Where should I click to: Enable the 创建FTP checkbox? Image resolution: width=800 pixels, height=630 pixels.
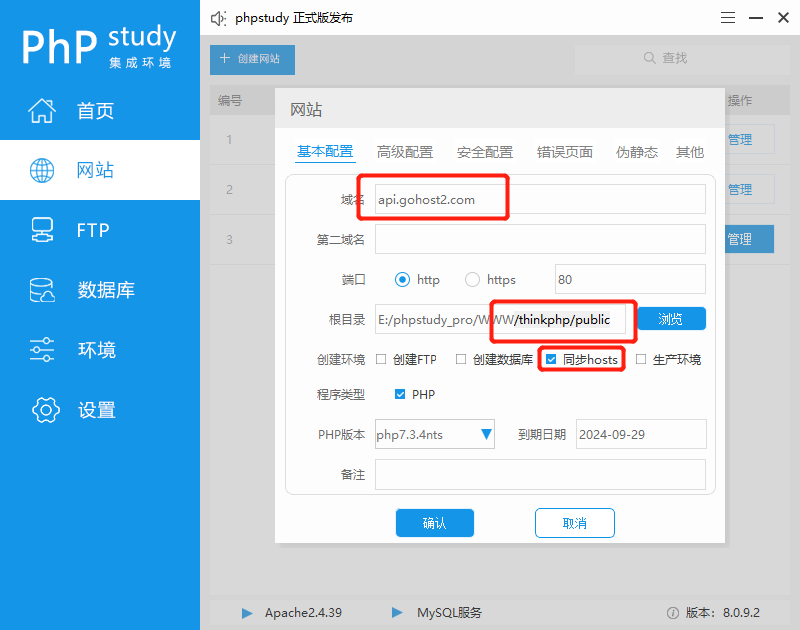[x=381, y=359]
